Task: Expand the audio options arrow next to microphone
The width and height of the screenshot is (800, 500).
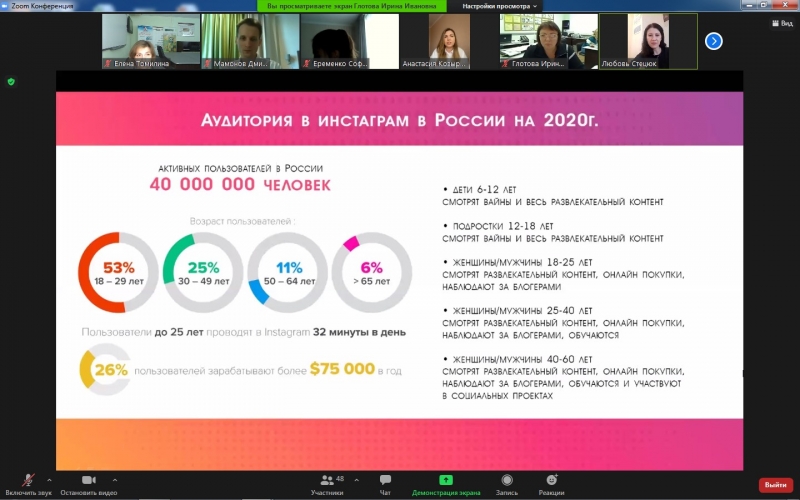Action: [x=49, y=480]
